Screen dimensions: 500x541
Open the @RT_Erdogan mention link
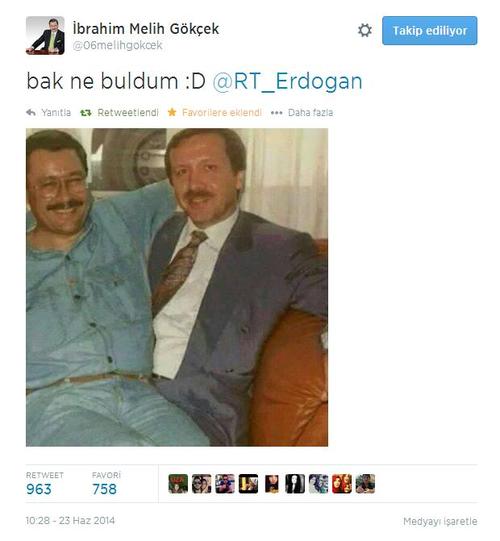click(x=287, y=81)
